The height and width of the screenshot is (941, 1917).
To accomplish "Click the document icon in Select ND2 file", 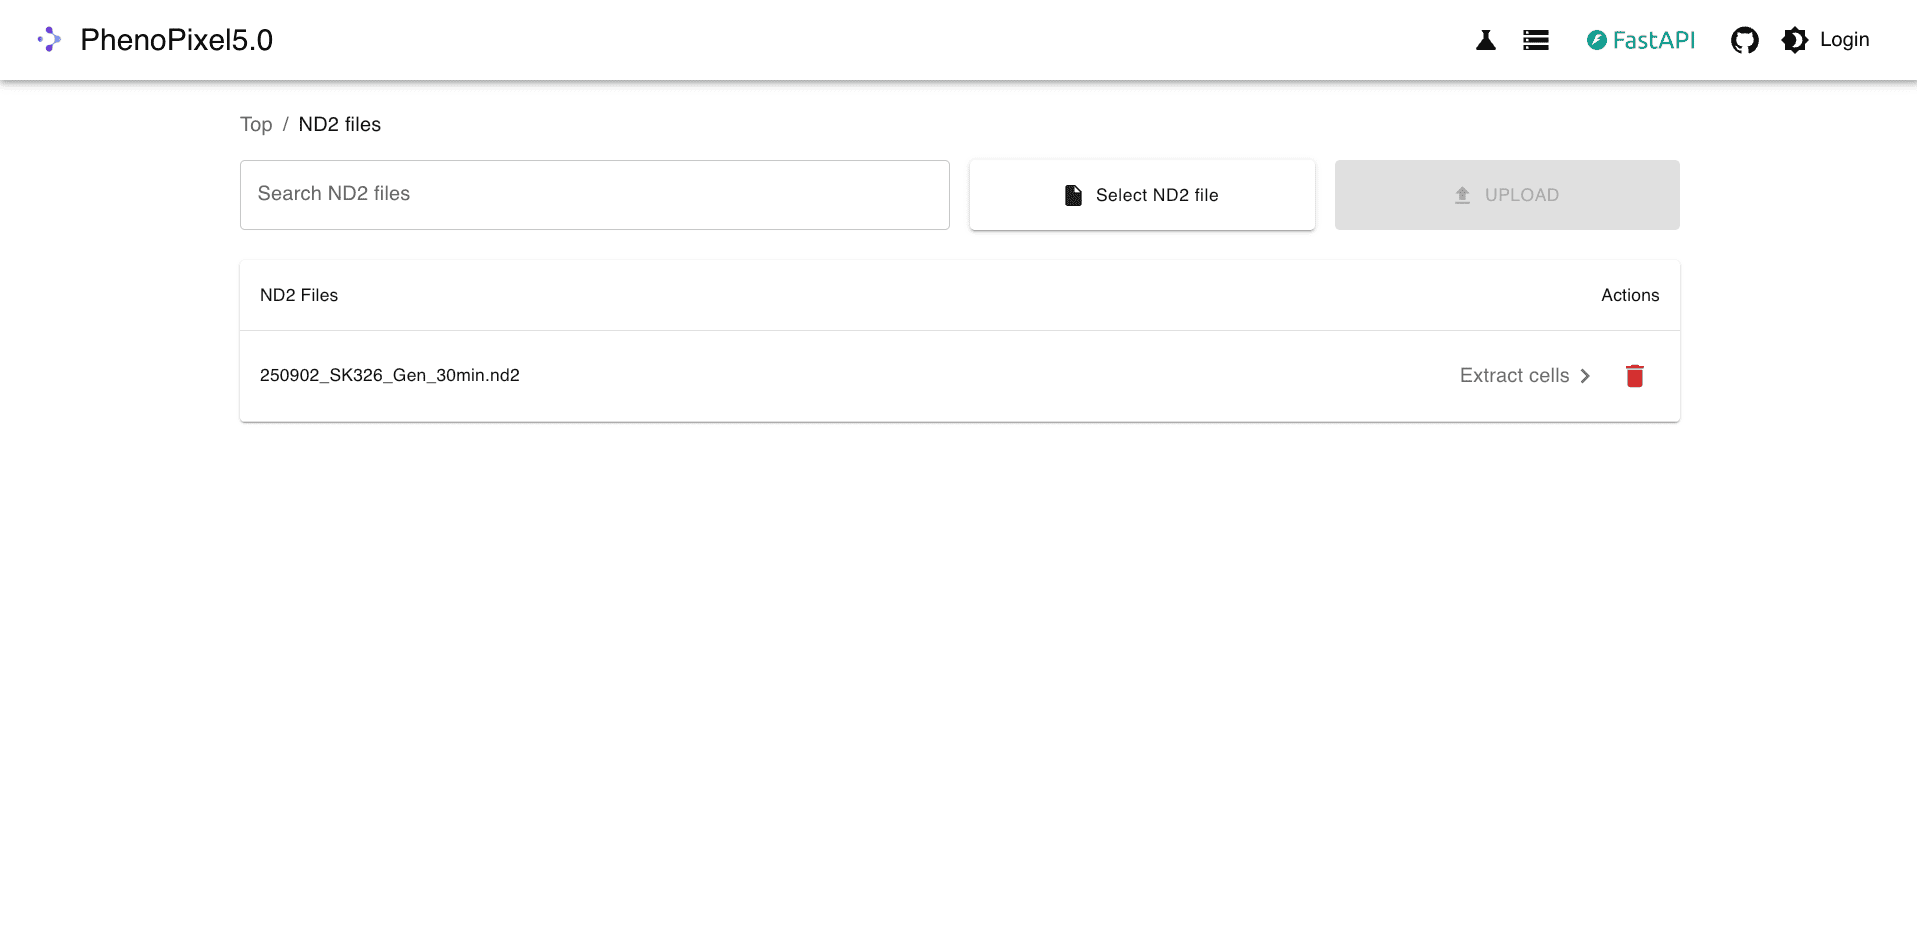I will point(1073,195).
